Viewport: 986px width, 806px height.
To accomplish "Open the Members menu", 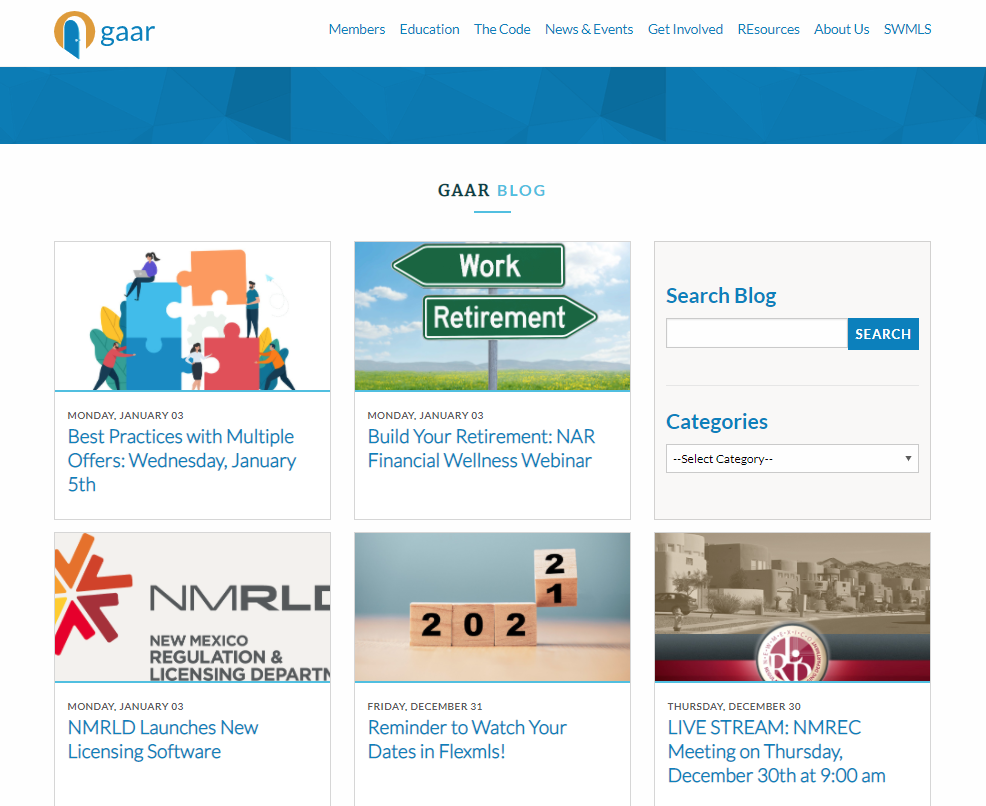I will pos(357,30).
